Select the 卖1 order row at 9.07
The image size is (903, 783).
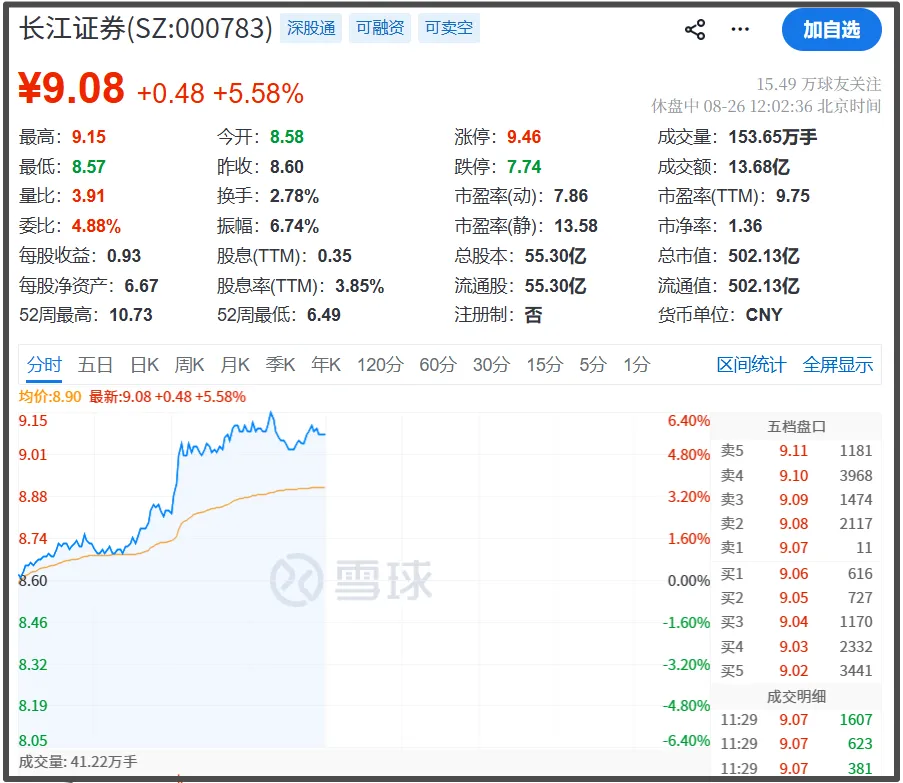(x=796, y=548)
